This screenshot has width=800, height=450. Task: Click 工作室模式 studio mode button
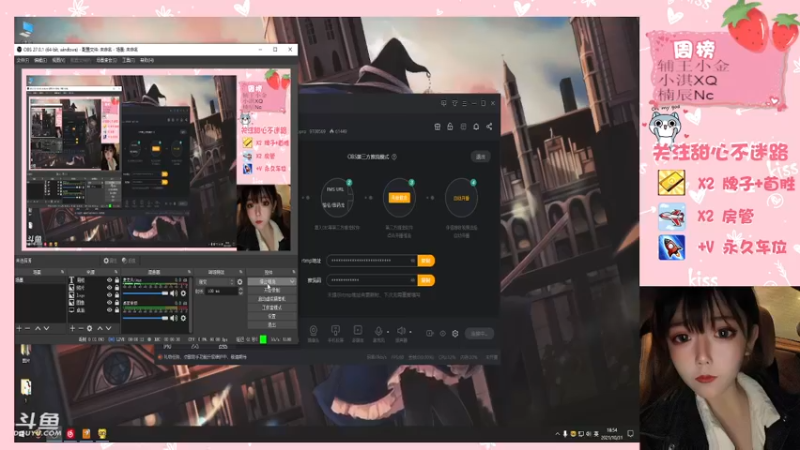(272, 308)
